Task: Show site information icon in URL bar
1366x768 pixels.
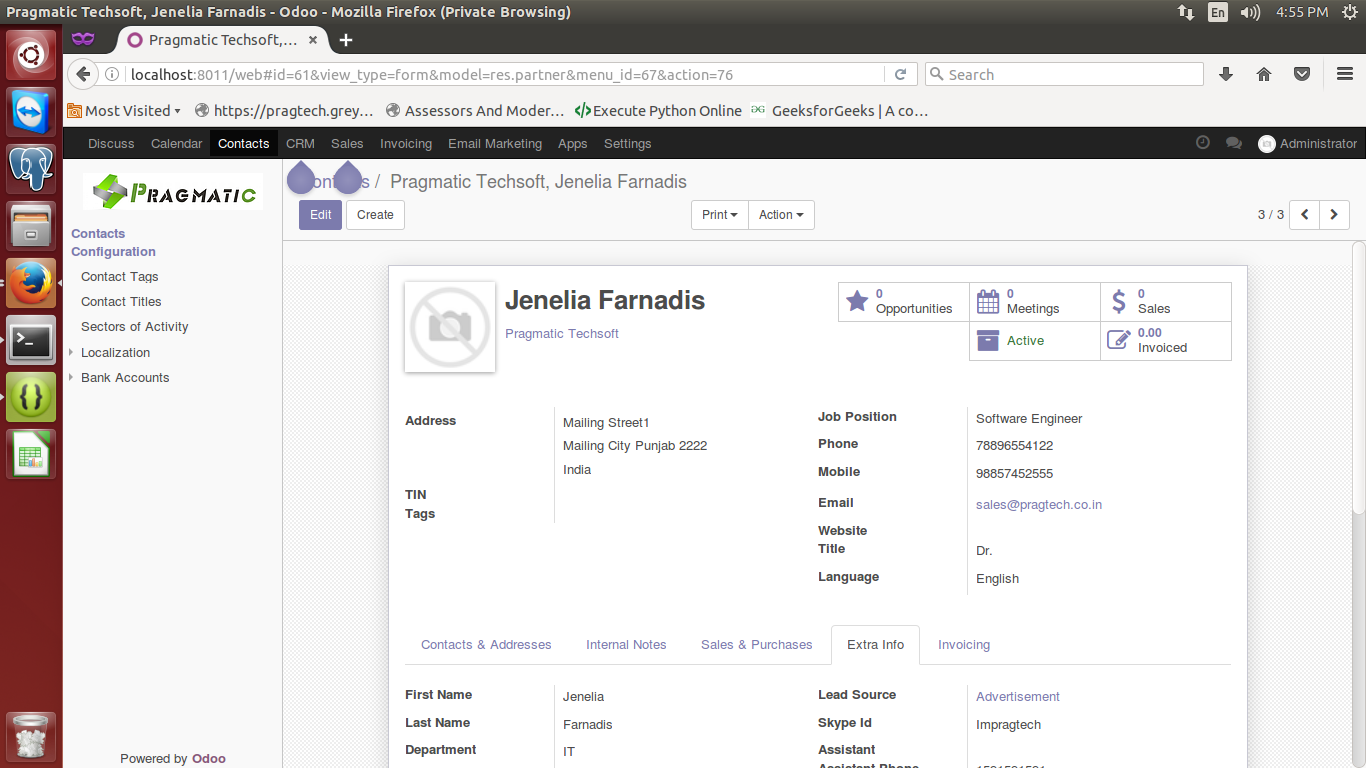Action: 112,75
